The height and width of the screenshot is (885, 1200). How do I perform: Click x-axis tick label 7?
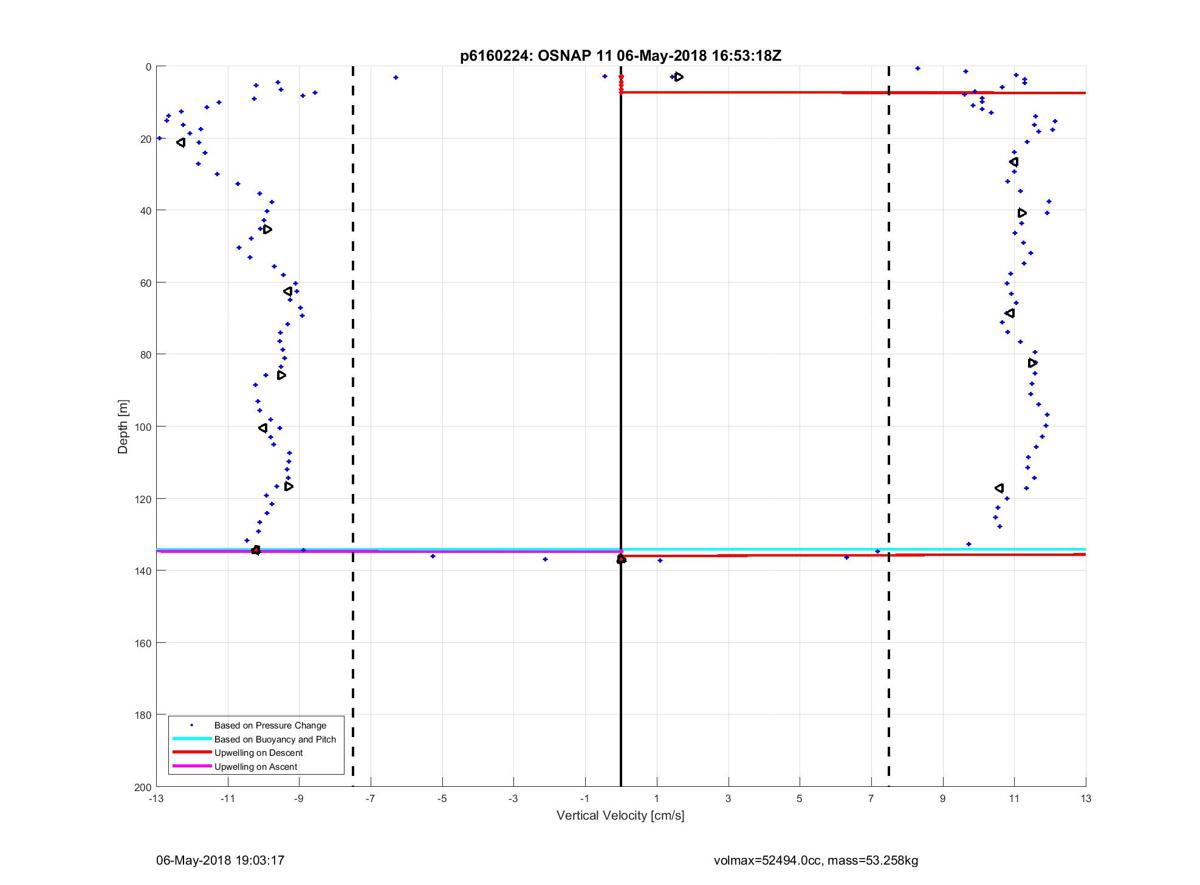871,799
